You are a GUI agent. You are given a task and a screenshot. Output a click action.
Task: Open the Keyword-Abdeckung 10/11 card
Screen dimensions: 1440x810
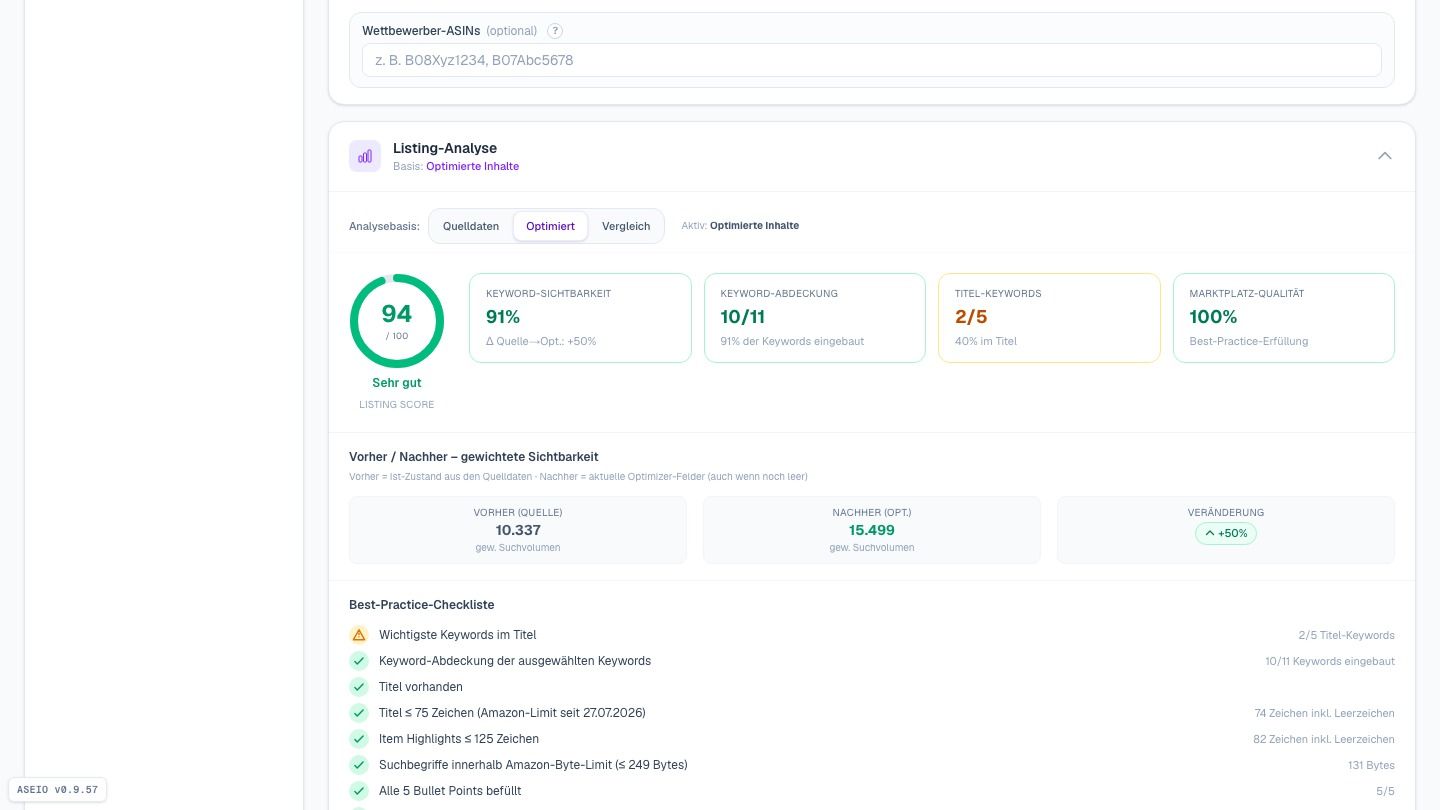[x=815, y=318]
